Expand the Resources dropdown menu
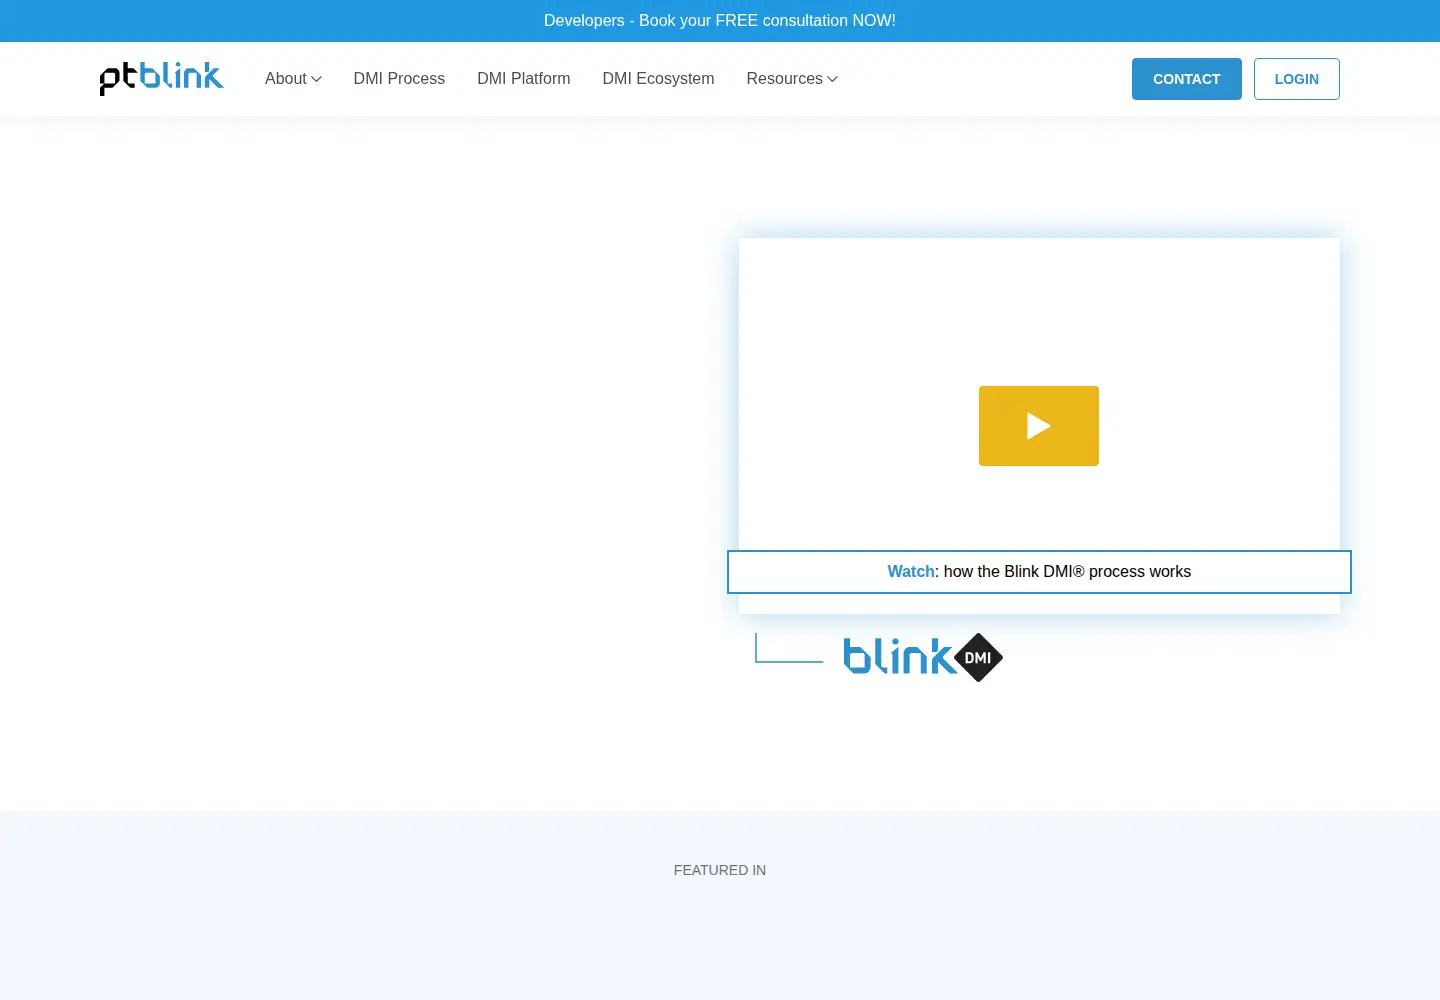Image resolution: width=1440 pixels, height=1000 pixels. tap(792, 78)
